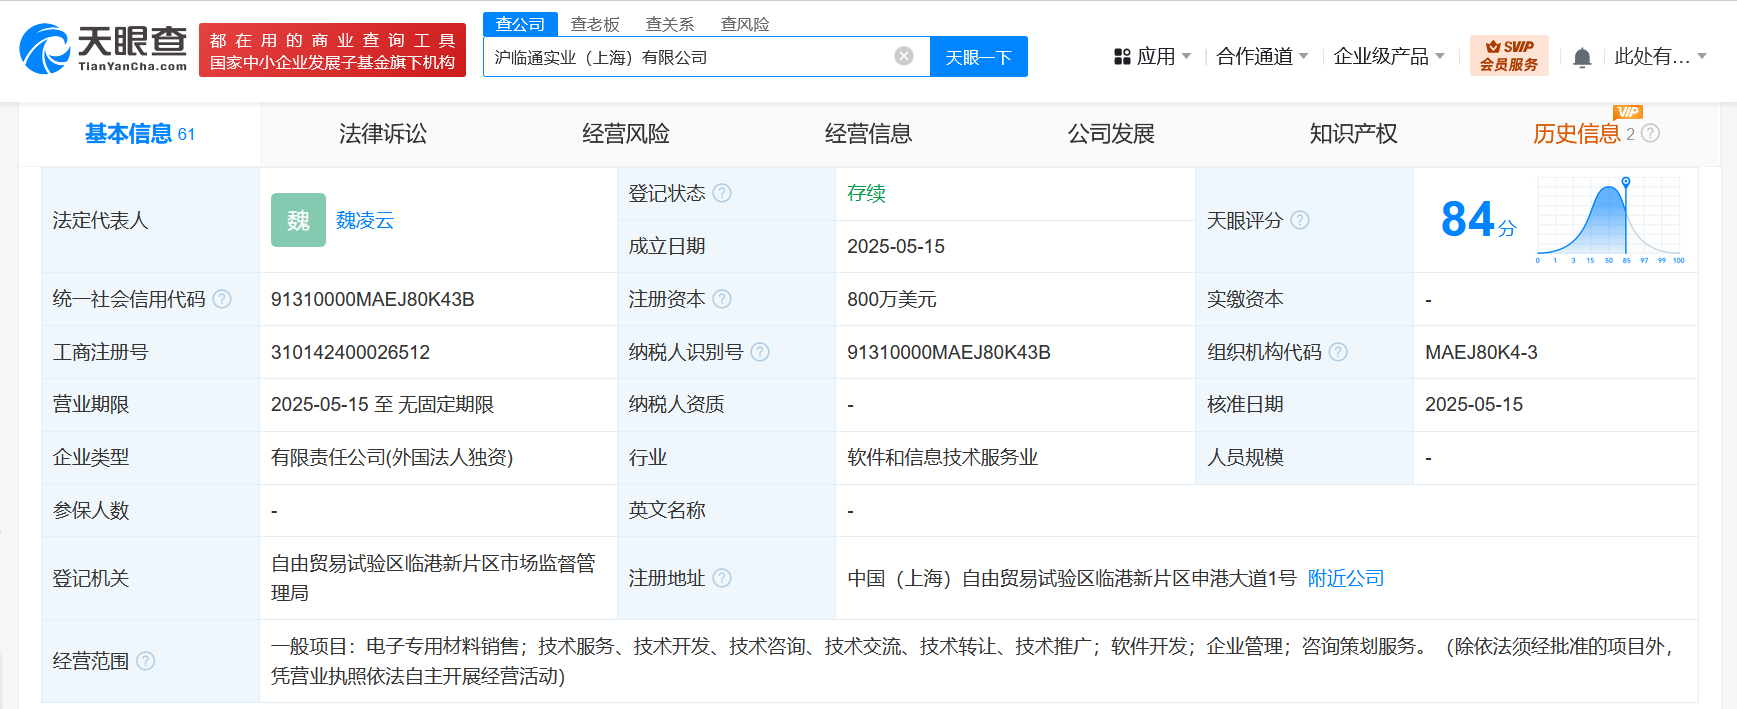Click the 附近公司 link

click(x=1345, y=578)
